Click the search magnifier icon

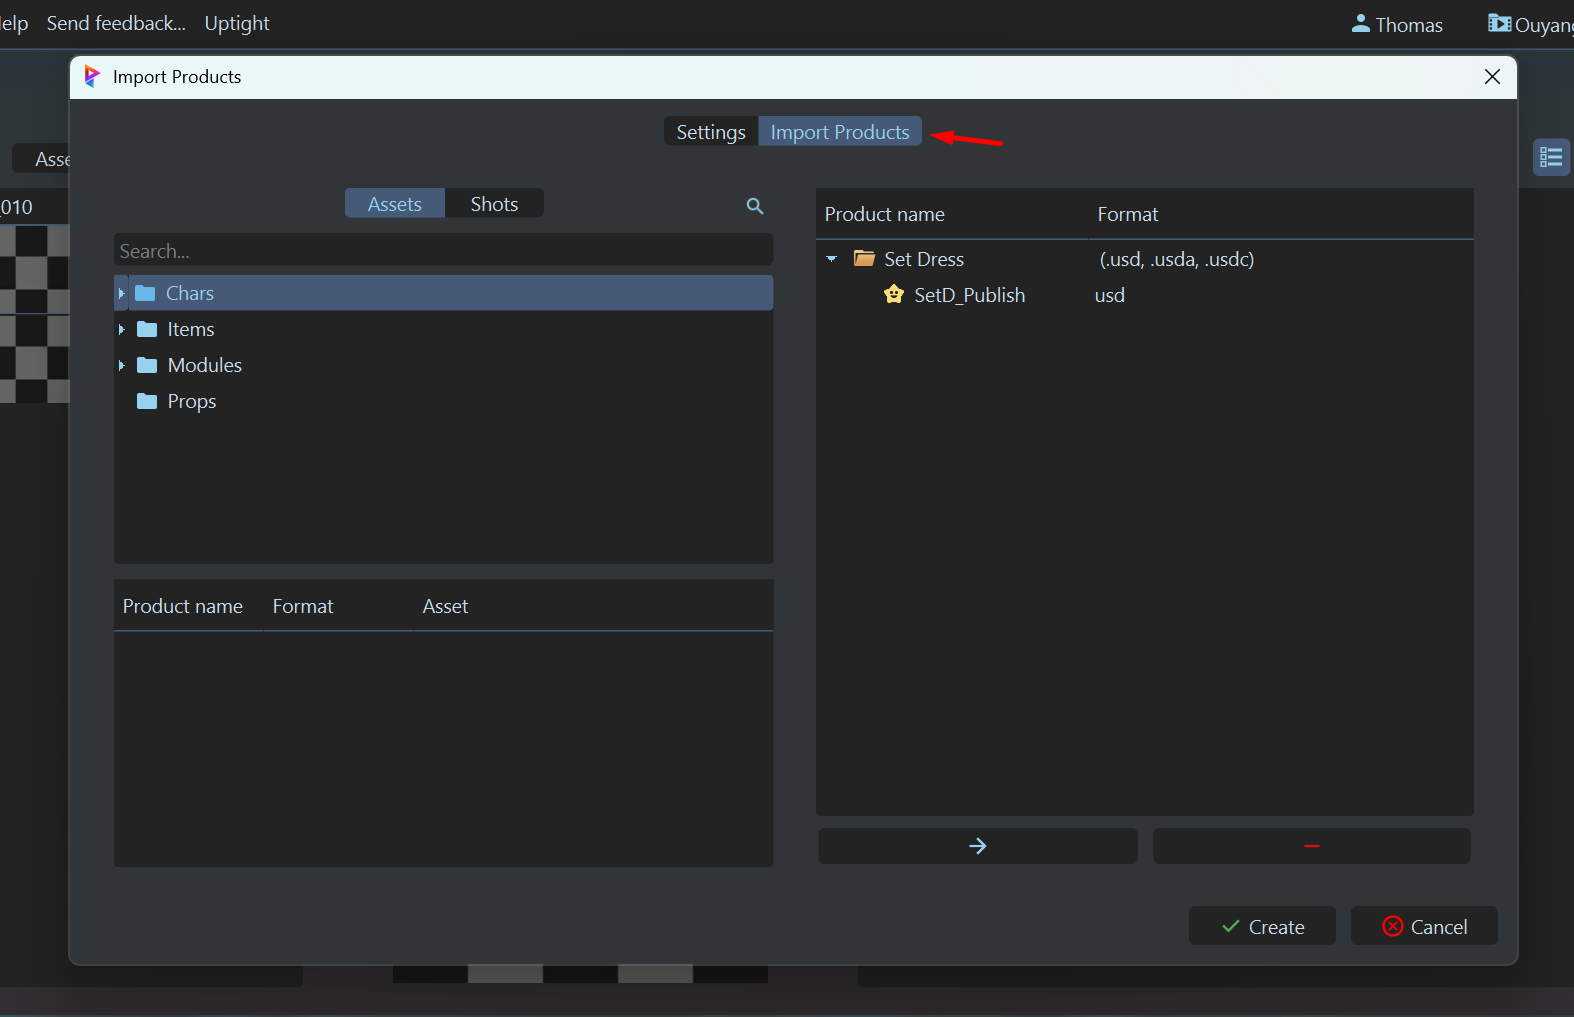coord(755,205)
